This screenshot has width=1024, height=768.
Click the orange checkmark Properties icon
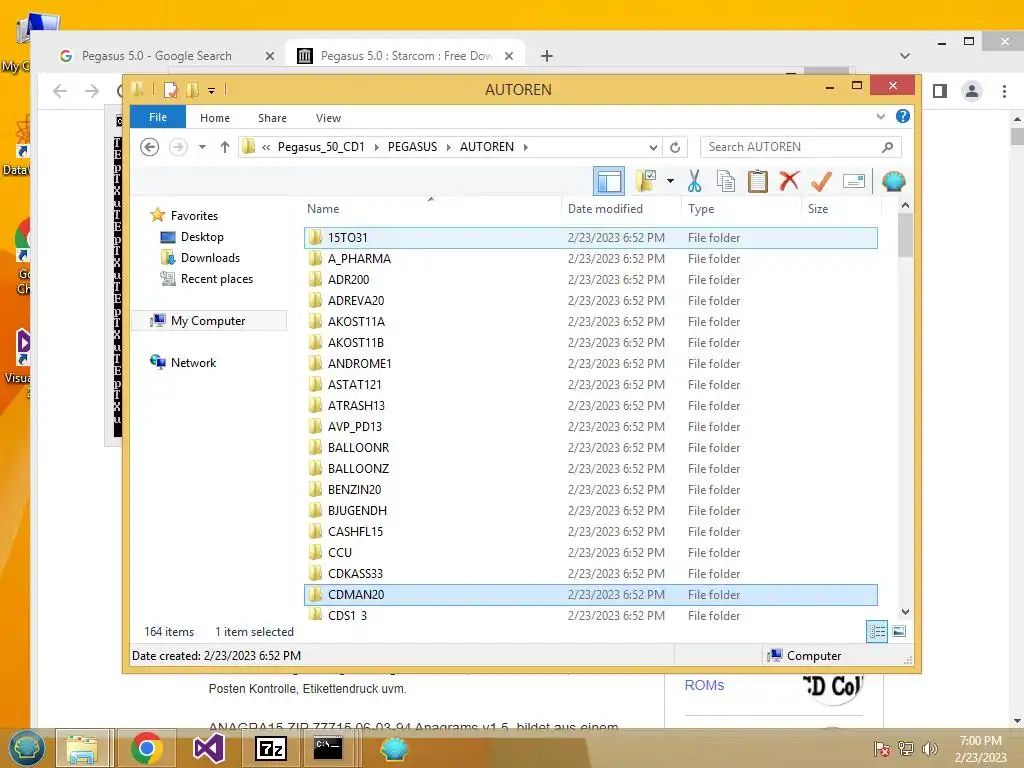821,181
